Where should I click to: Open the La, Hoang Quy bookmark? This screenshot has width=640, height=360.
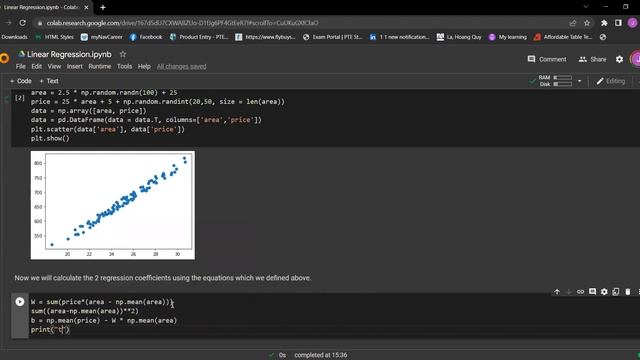pyautogui.click(x=459, y=37)
